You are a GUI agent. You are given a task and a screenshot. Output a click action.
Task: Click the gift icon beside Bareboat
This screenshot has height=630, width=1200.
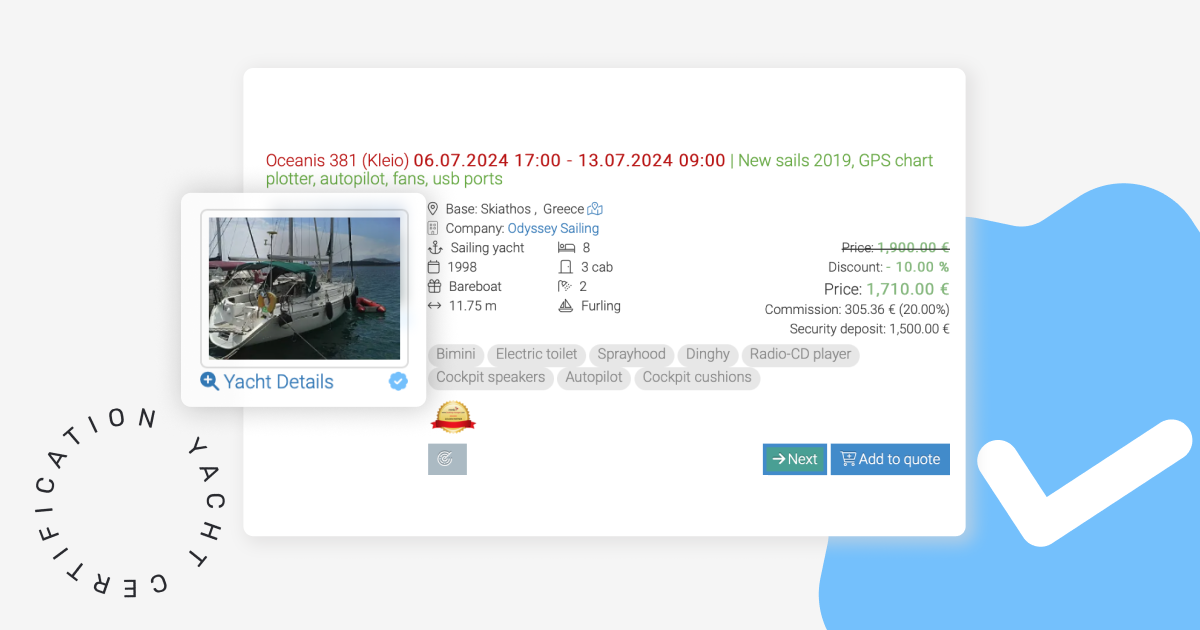pyautogui.click(x=433, y=286)
